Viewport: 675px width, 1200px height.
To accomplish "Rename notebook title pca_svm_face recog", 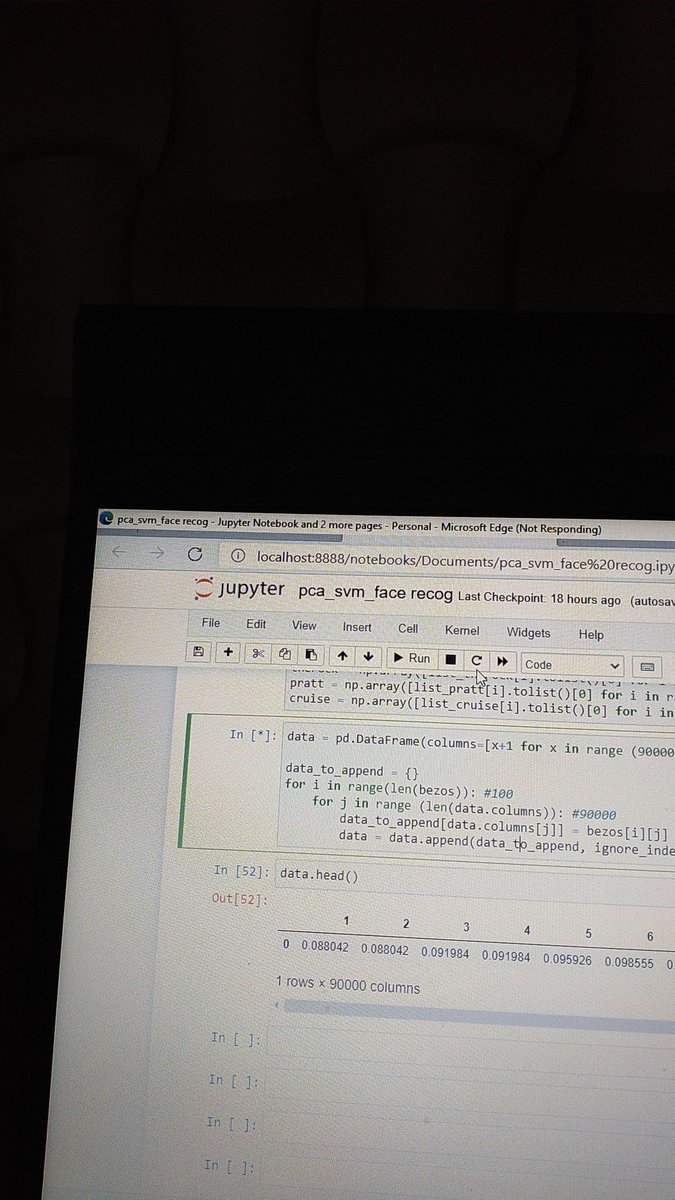I will coord(375,593).
